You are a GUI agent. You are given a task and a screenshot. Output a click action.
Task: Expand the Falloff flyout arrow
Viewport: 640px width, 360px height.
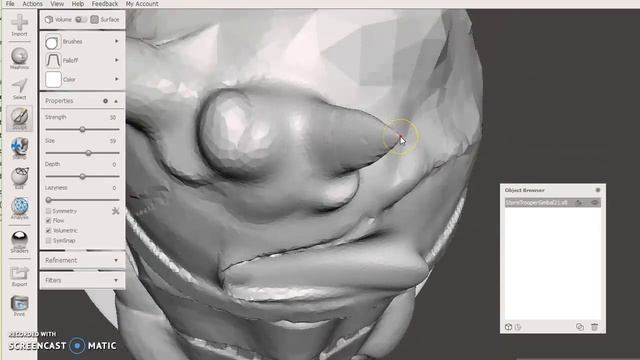pyautogui.click(x=117, y=60)
